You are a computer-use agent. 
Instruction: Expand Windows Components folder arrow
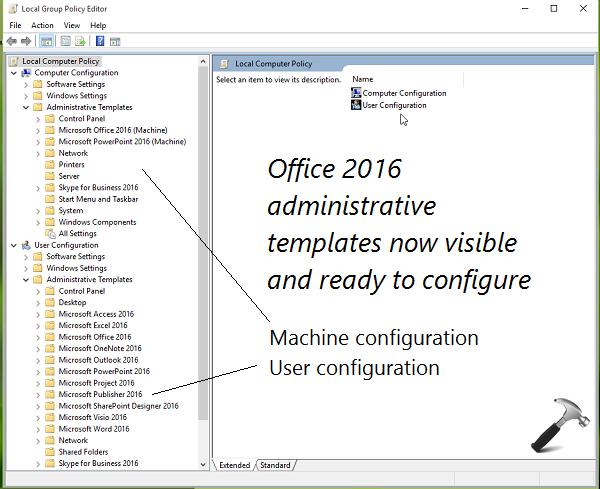point(38,222)
